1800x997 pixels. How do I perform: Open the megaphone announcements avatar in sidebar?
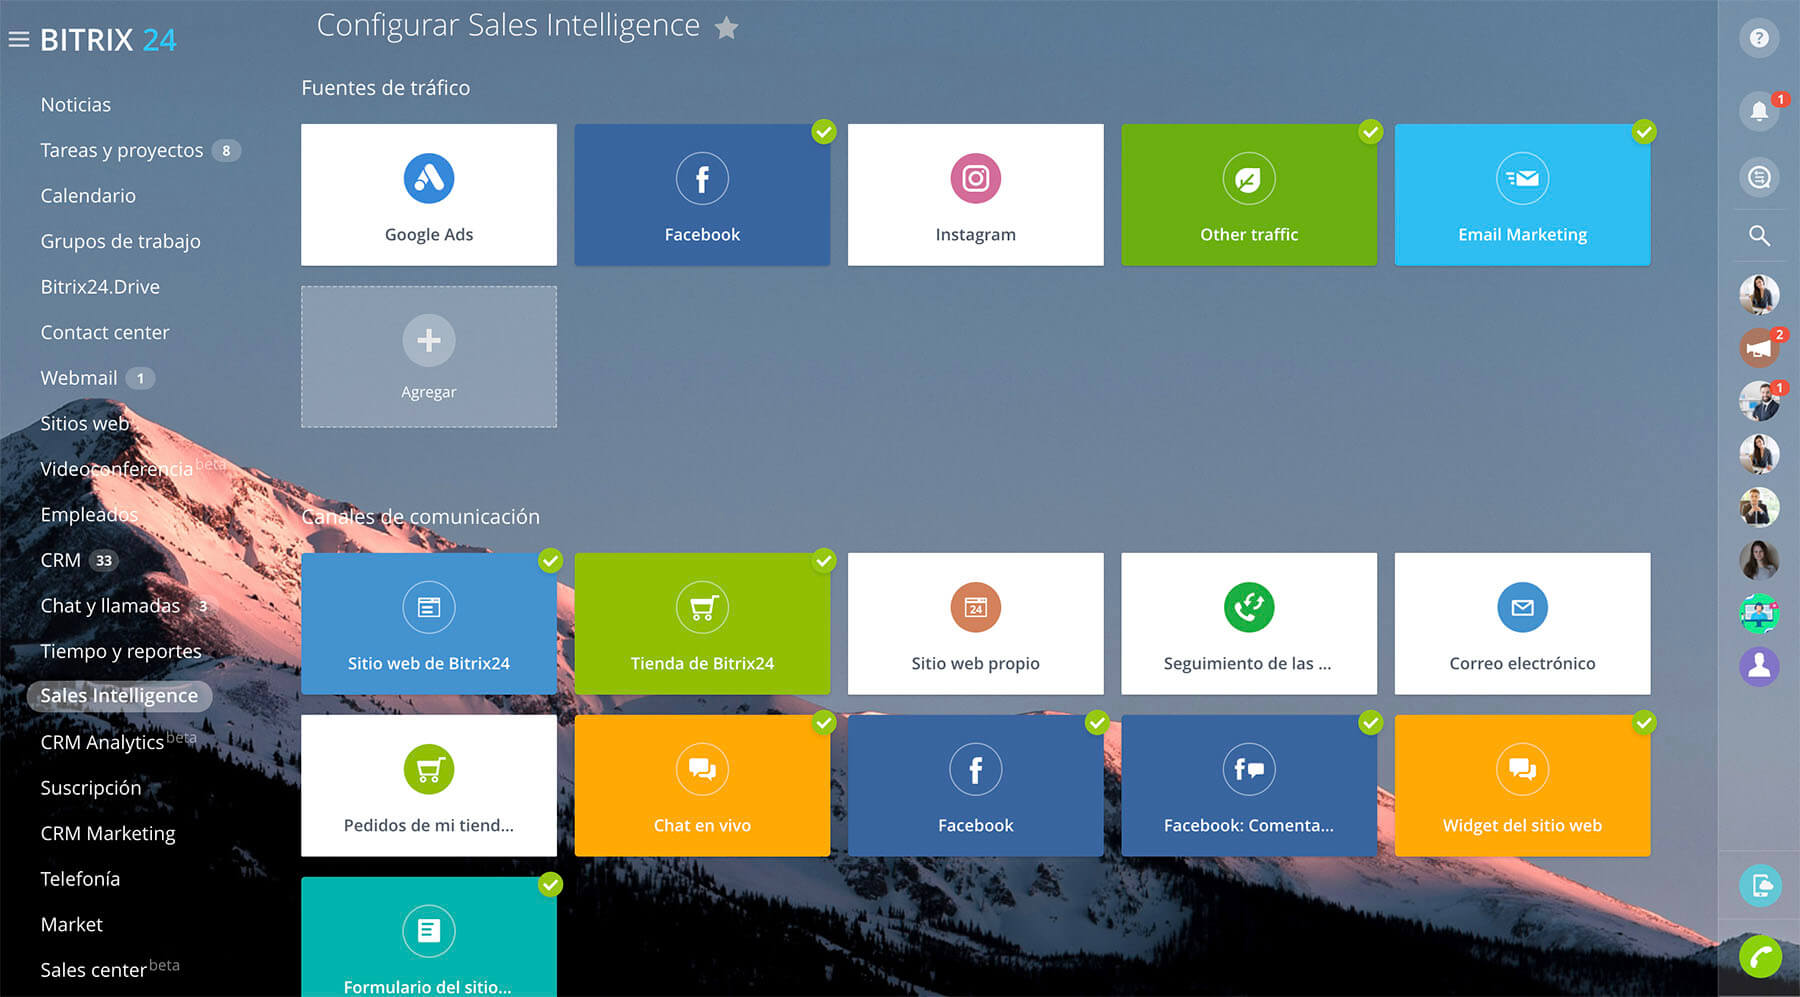pyautogui.click(x=1758, y=348)
